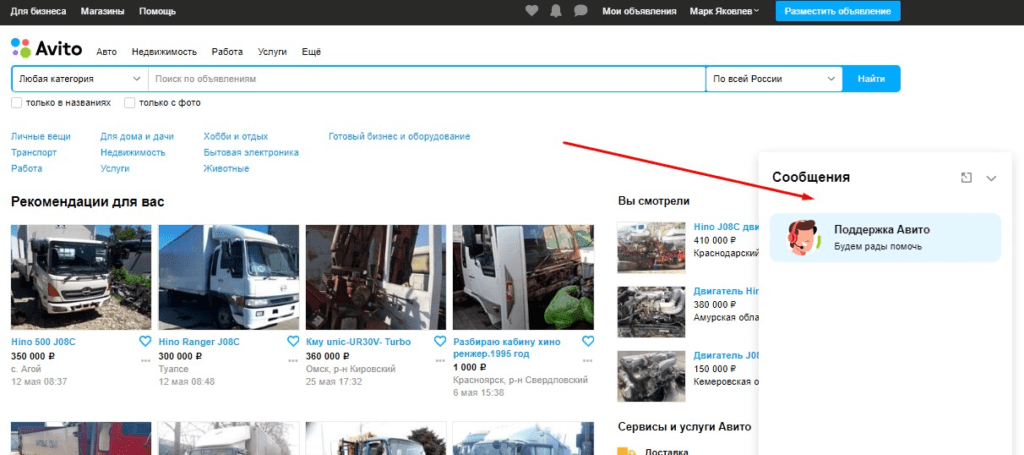Add Hino 500 J08C to favorites

coord(145,341)
